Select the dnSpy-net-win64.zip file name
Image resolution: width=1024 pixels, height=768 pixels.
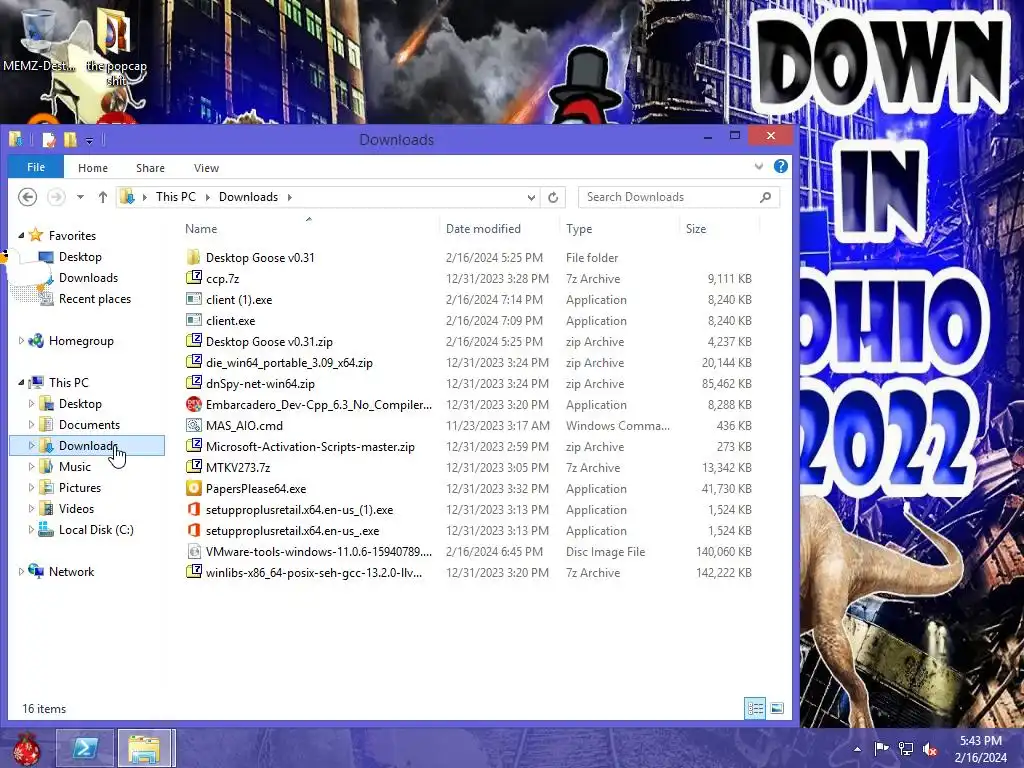[x=260, y=383]
